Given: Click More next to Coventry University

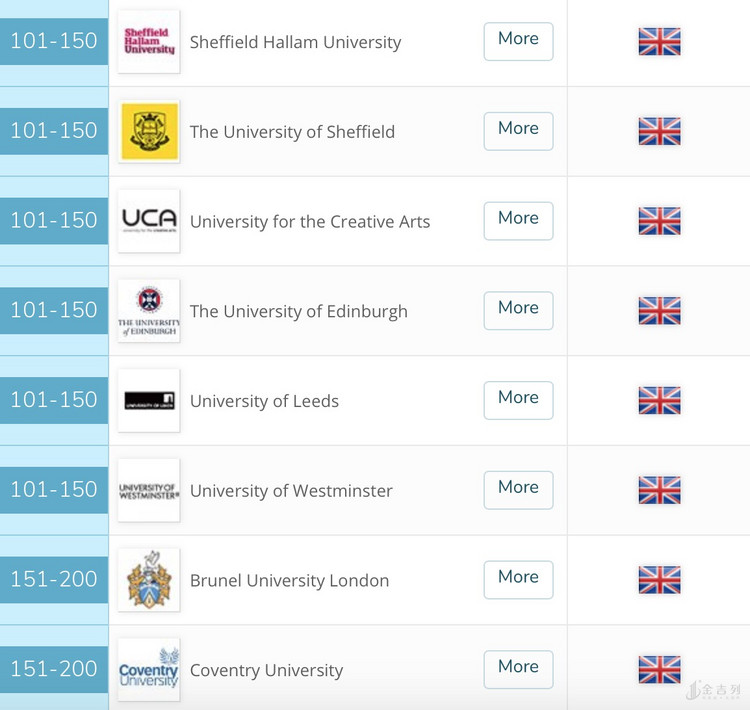Looking at the screenshot, I should click(518, 669).
